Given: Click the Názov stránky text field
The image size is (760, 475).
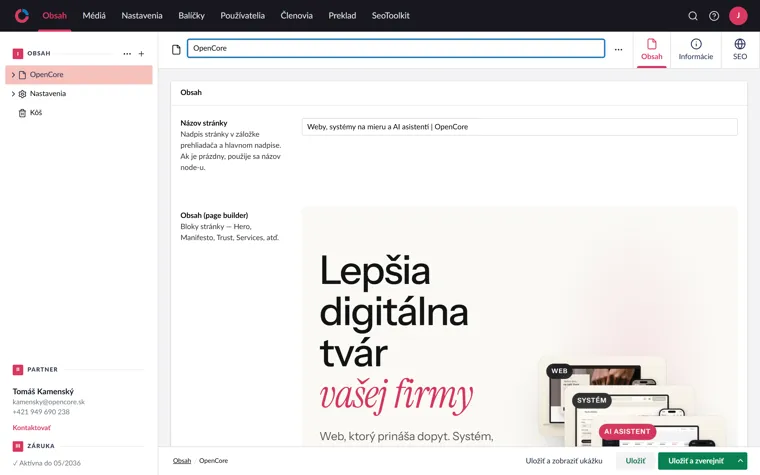Looking at the screenshot, I should [520, 127].
